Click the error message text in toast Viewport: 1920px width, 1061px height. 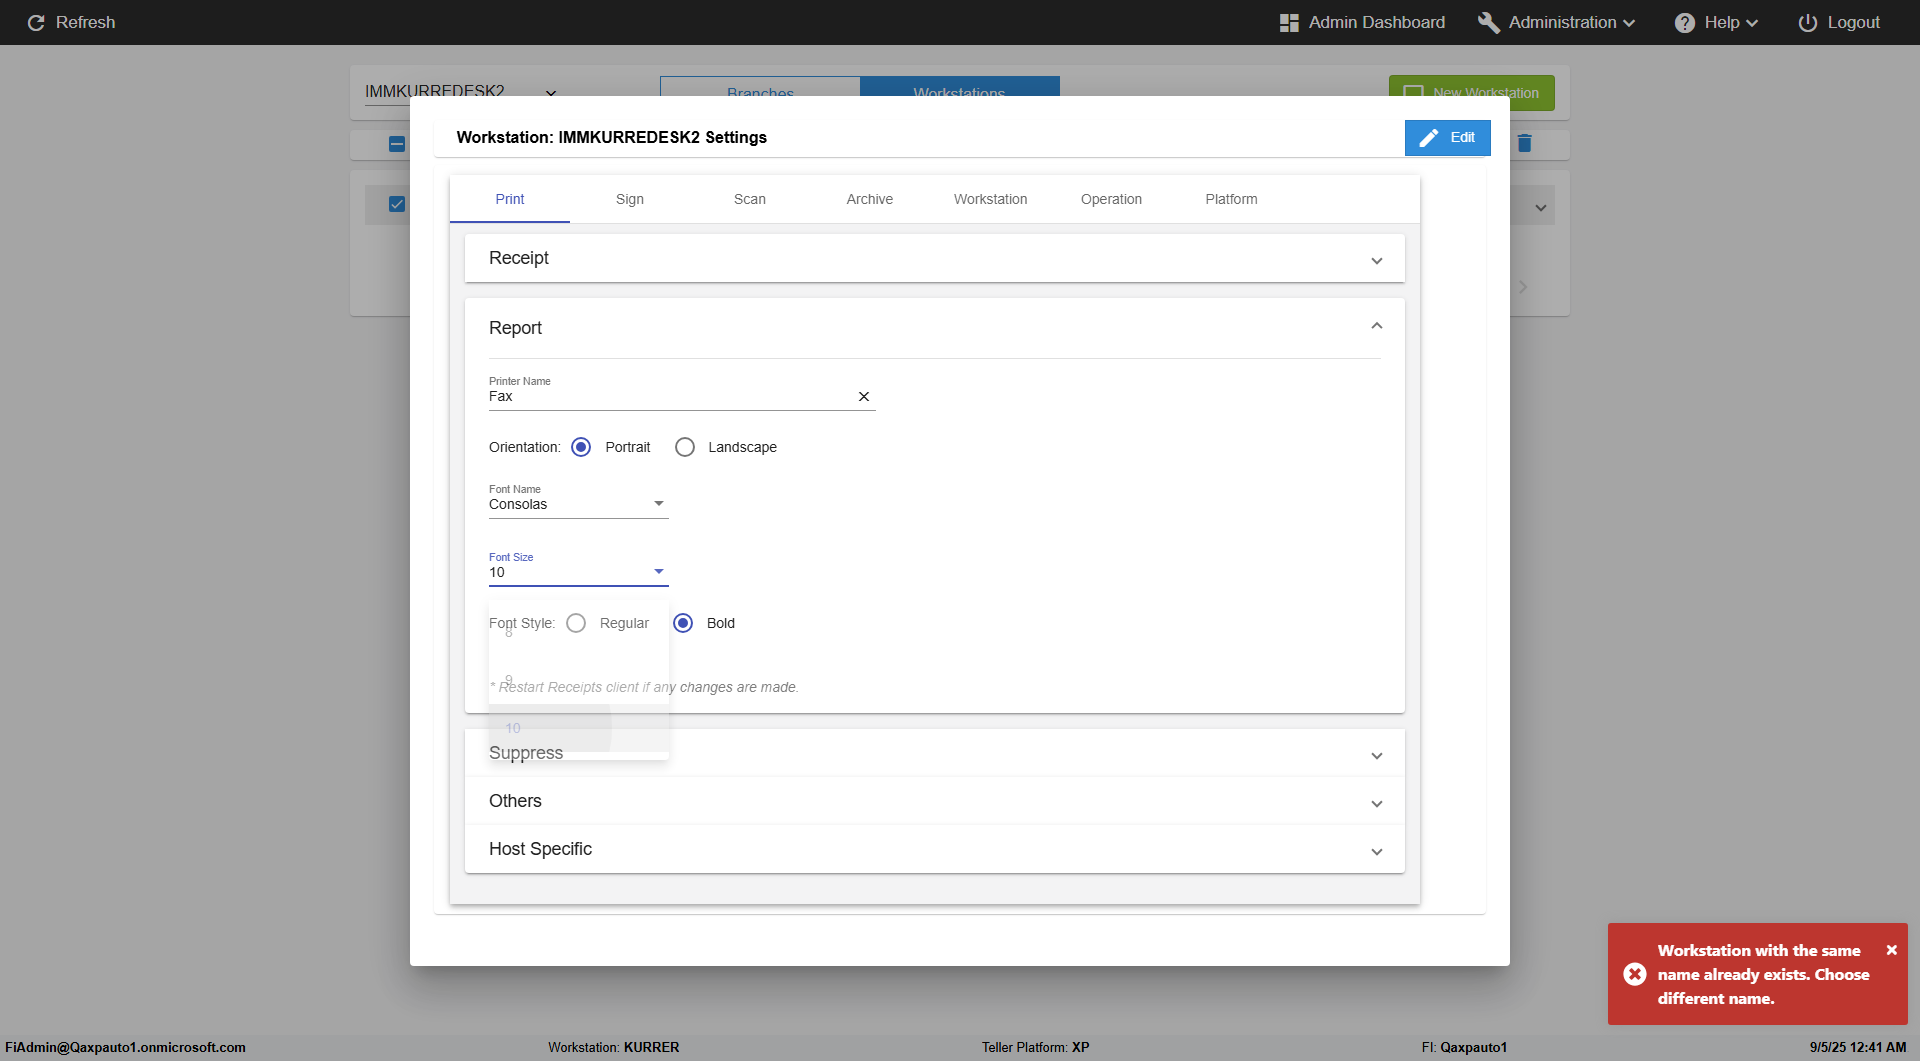coord(1763,974)
